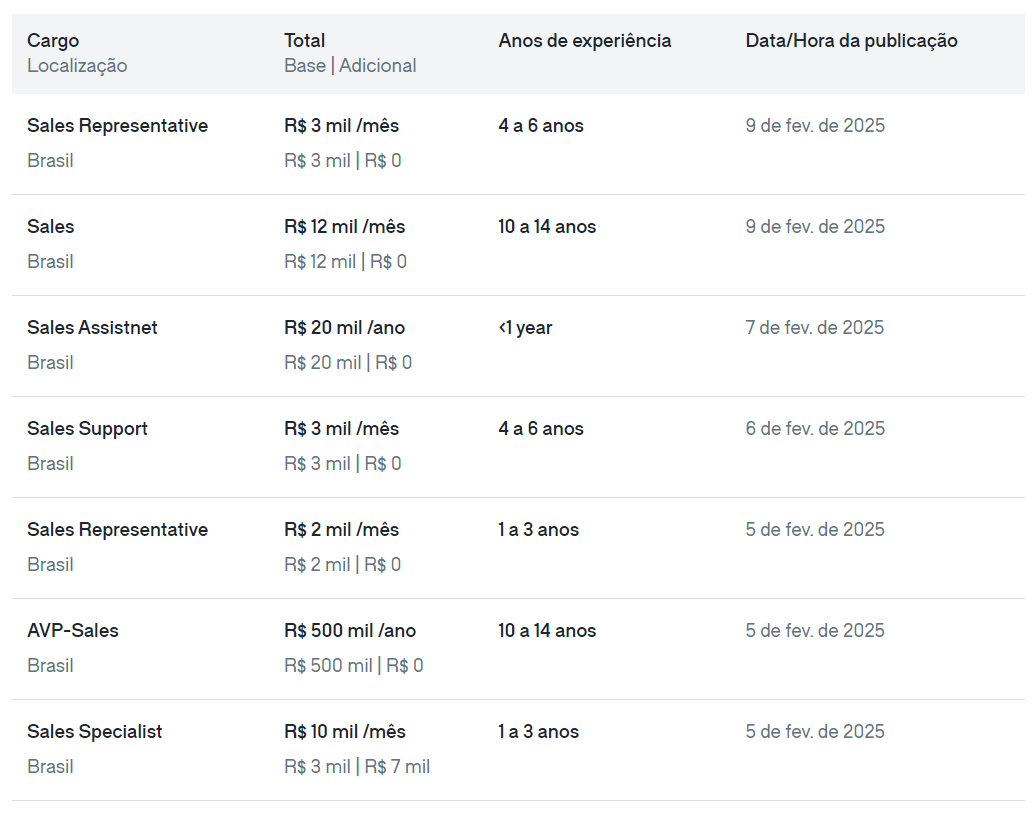The width and height of the screenshot is (1032, 829).
Task: Open the Sales Assistnet job entry
Action: tap(92, 328)
